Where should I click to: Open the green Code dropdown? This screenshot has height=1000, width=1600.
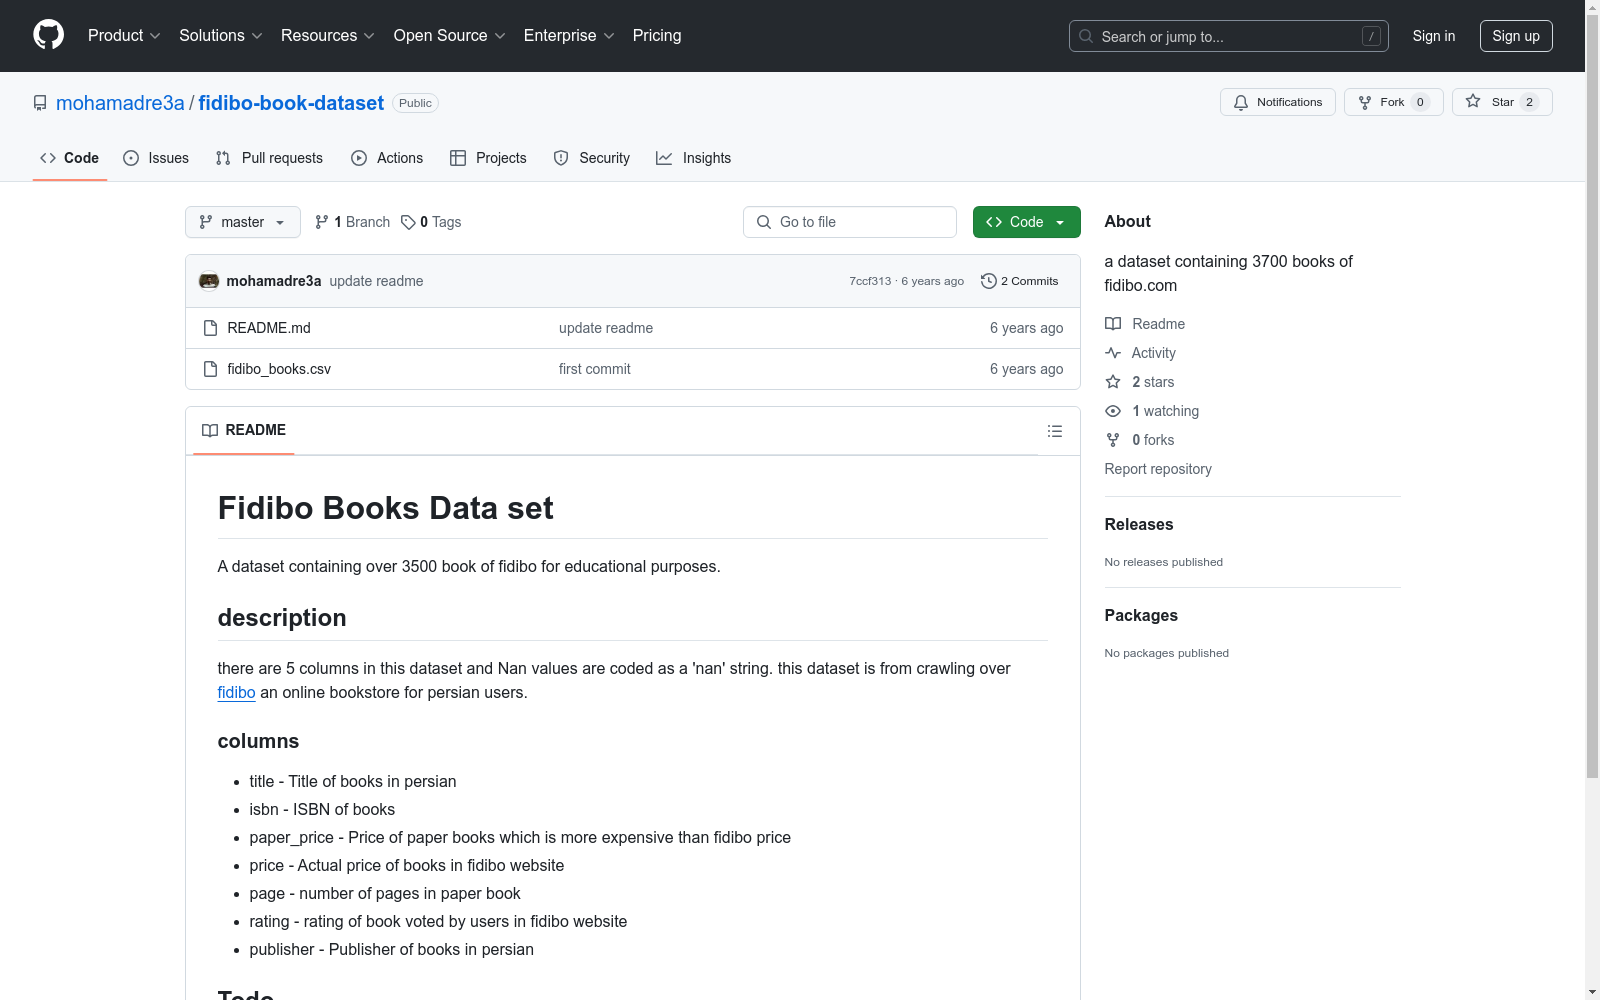[x=1026, y=222]
